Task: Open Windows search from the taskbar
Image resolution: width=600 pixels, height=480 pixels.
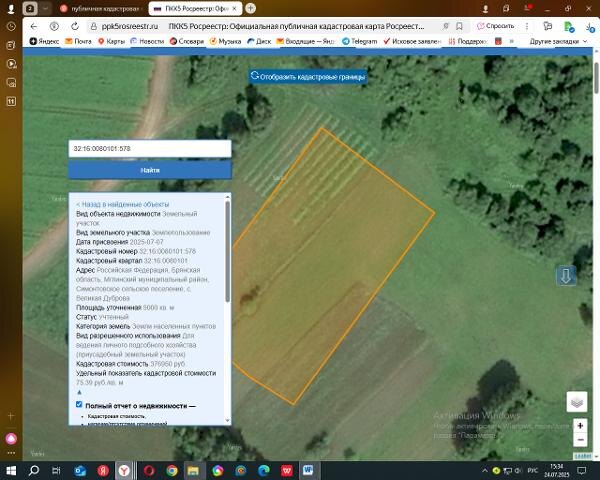Action: coord(34,470)
